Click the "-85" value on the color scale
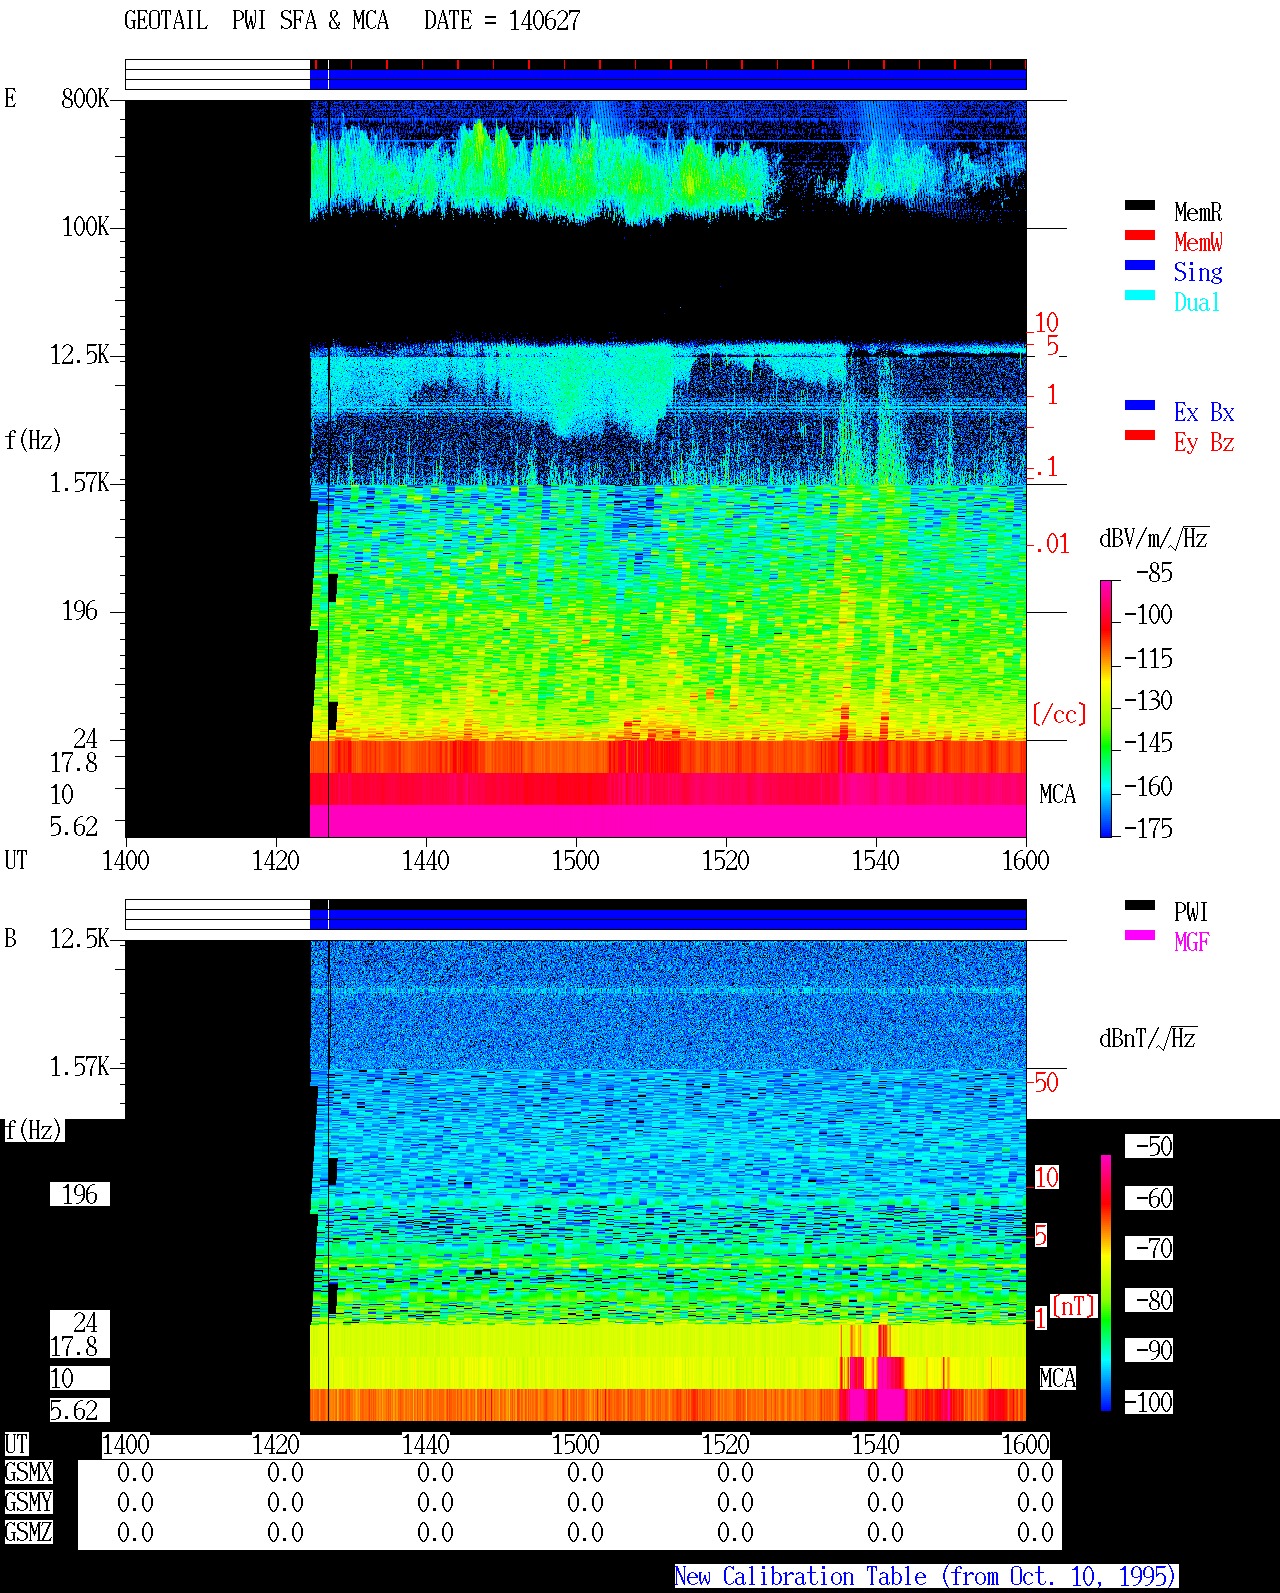This screenshot has height=1593, width=1280. tap(1154, 573)
